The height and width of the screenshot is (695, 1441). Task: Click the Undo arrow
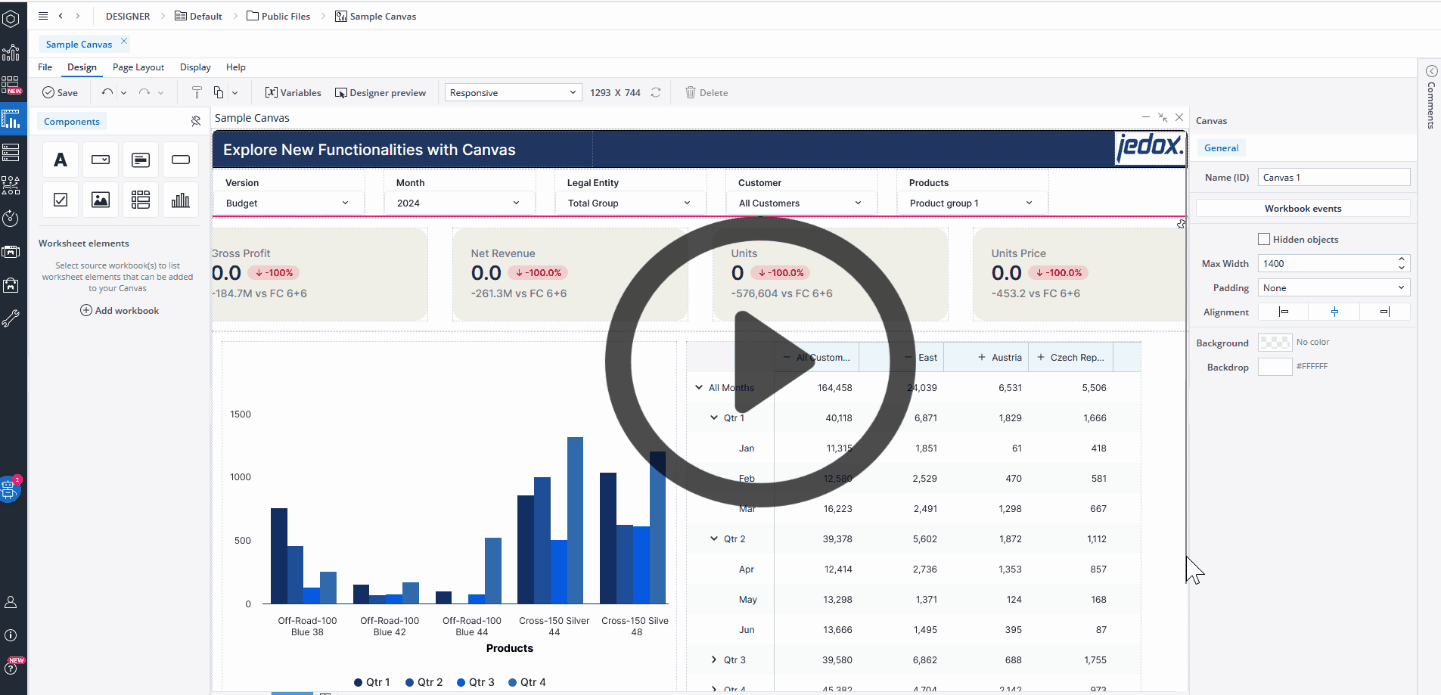point(107,92)
